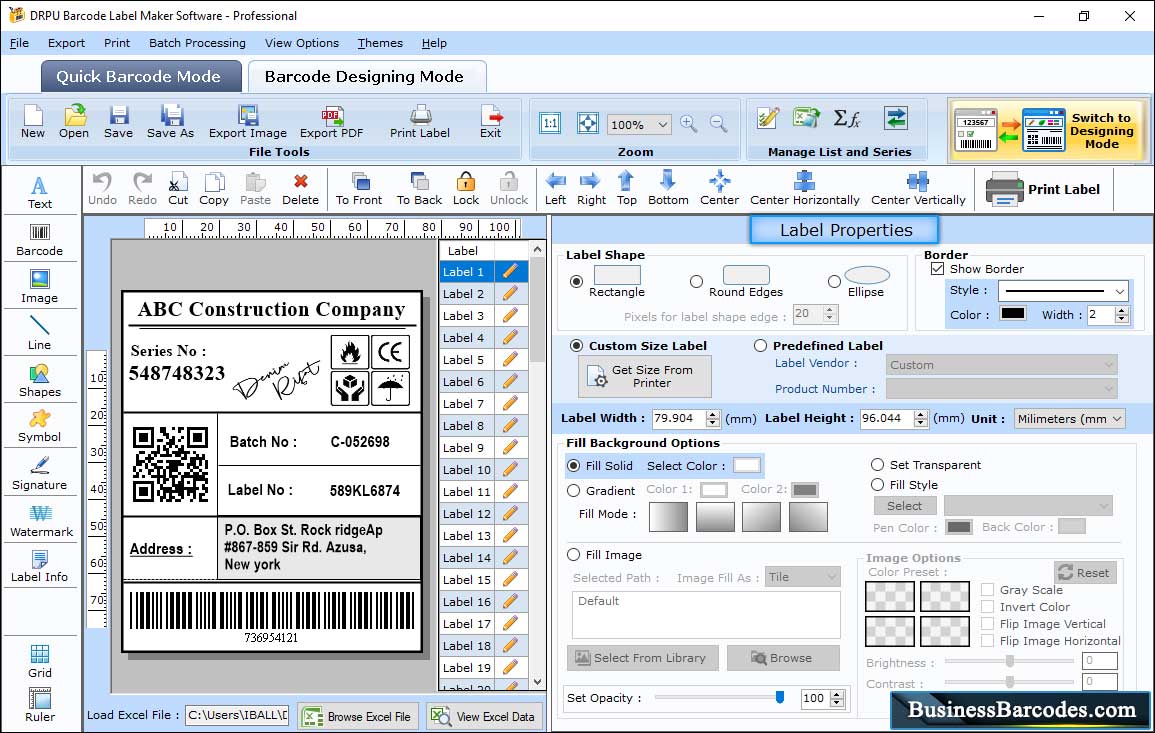Screen dimensions: 1155x733
Task: Click the Fill Solid Select Color swatch
Action: [746, 466]
